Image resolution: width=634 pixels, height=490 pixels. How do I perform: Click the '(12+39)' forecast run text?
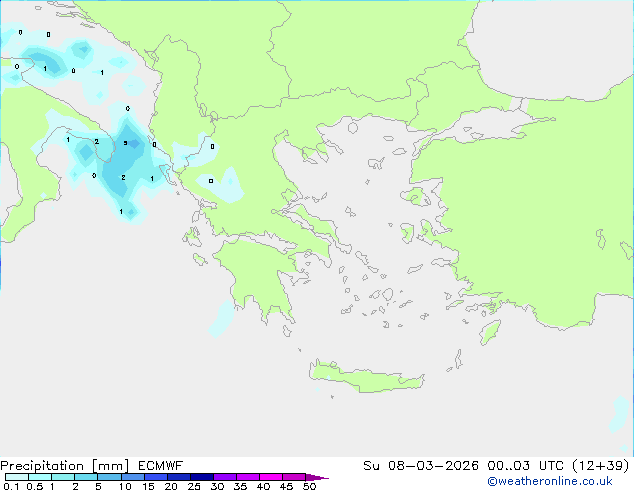[601, 466]
